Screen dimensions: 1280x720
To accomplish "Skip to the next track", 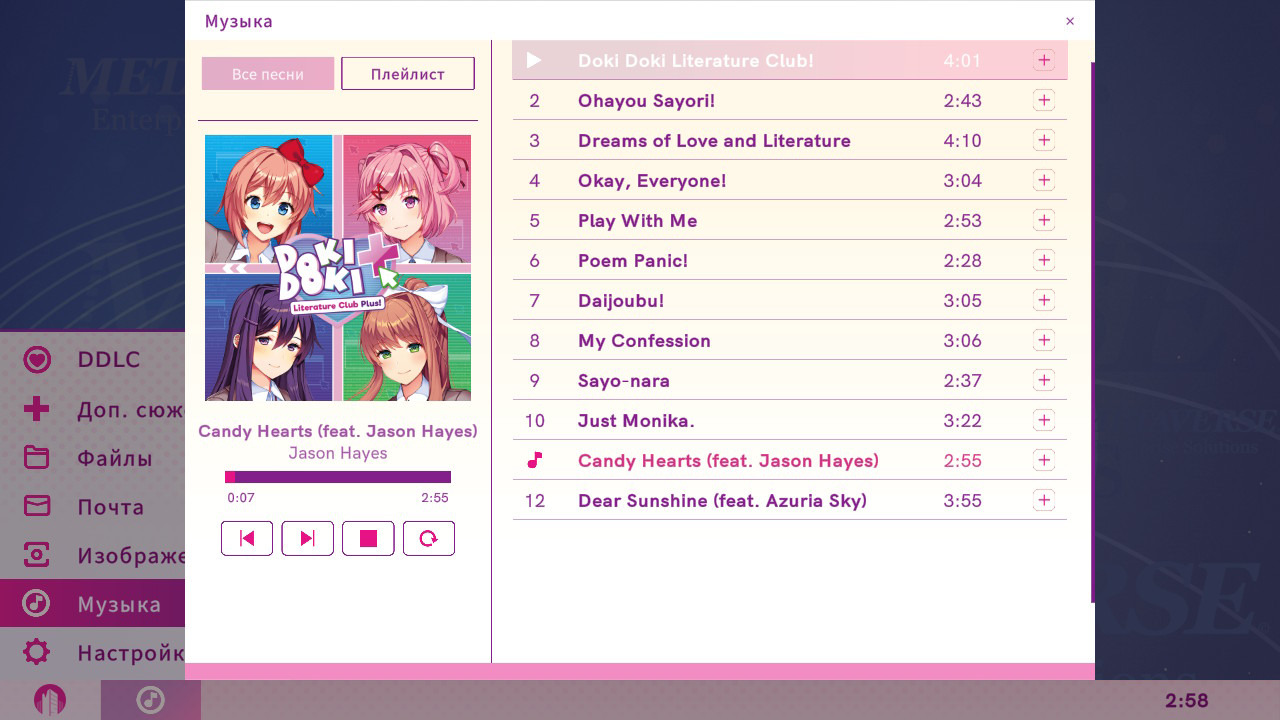I will pyautogui.click(x=307, y=538).
